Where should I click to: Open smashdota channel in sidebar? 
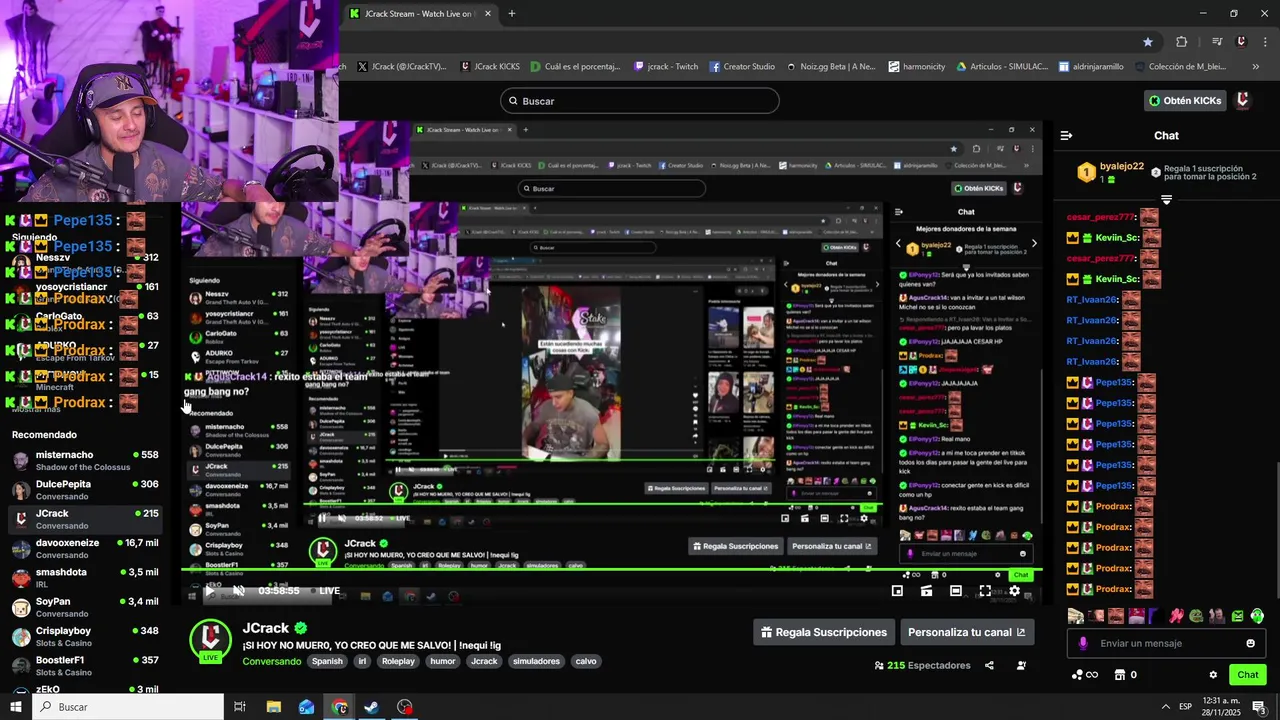pos(85,578)
